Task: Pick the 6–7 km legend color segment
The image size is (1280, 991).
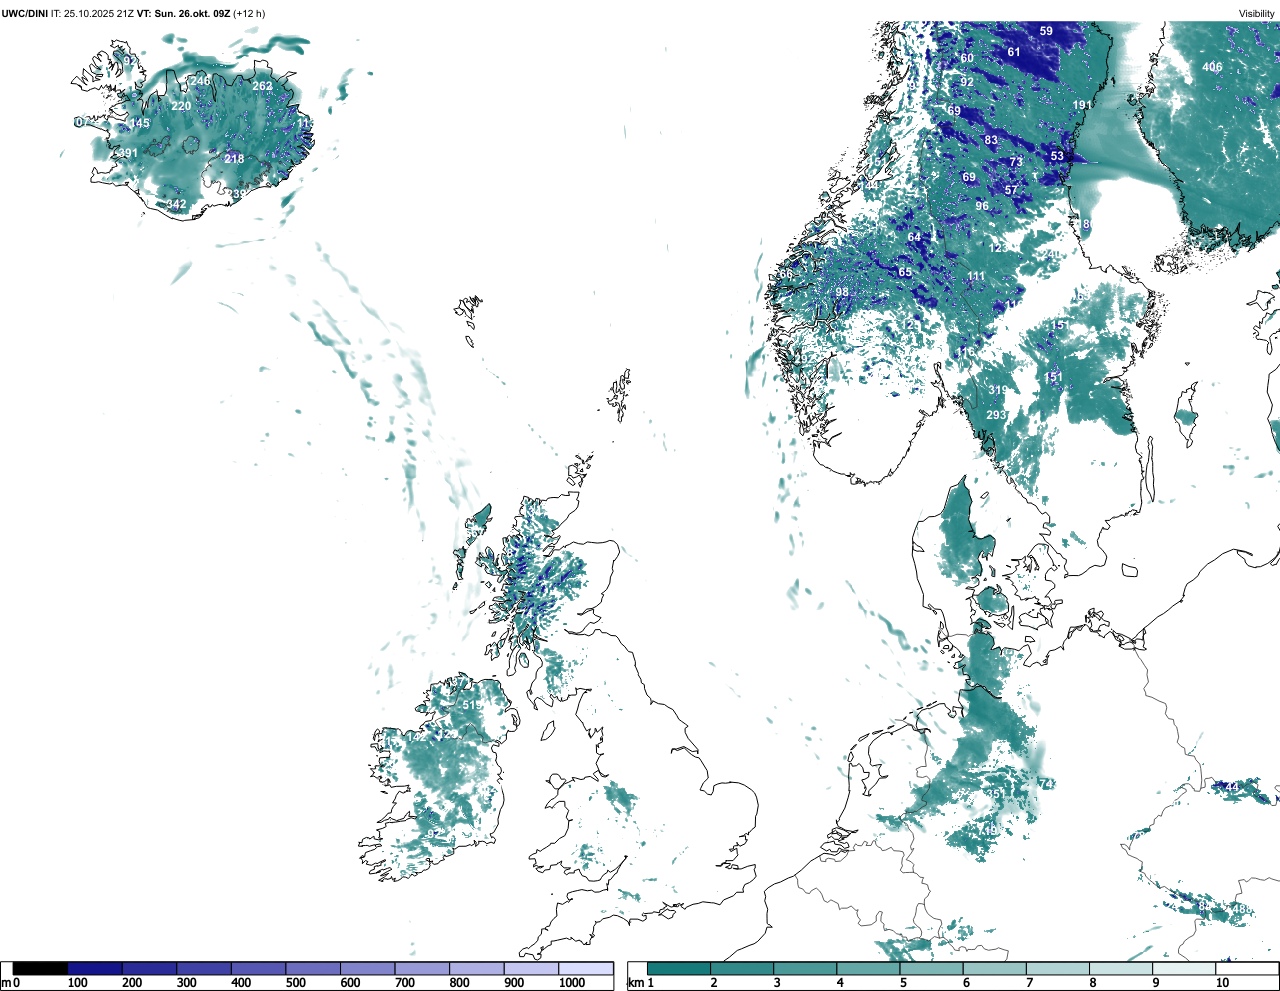Action: point(994,968)
